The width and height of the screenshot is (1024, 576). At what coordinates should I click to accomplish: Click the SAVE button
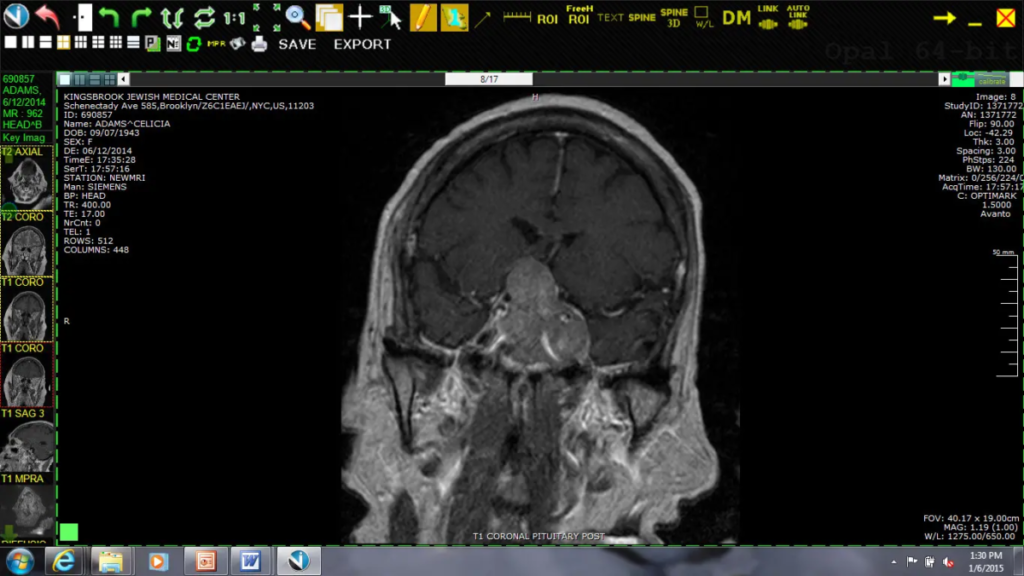[x=297, y=44]
